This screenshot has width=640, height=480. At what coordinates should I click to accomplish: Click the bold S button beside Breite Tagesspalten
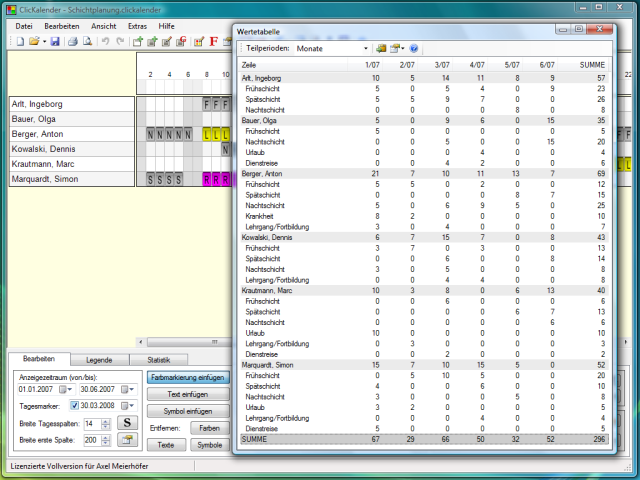pos(128,424)
